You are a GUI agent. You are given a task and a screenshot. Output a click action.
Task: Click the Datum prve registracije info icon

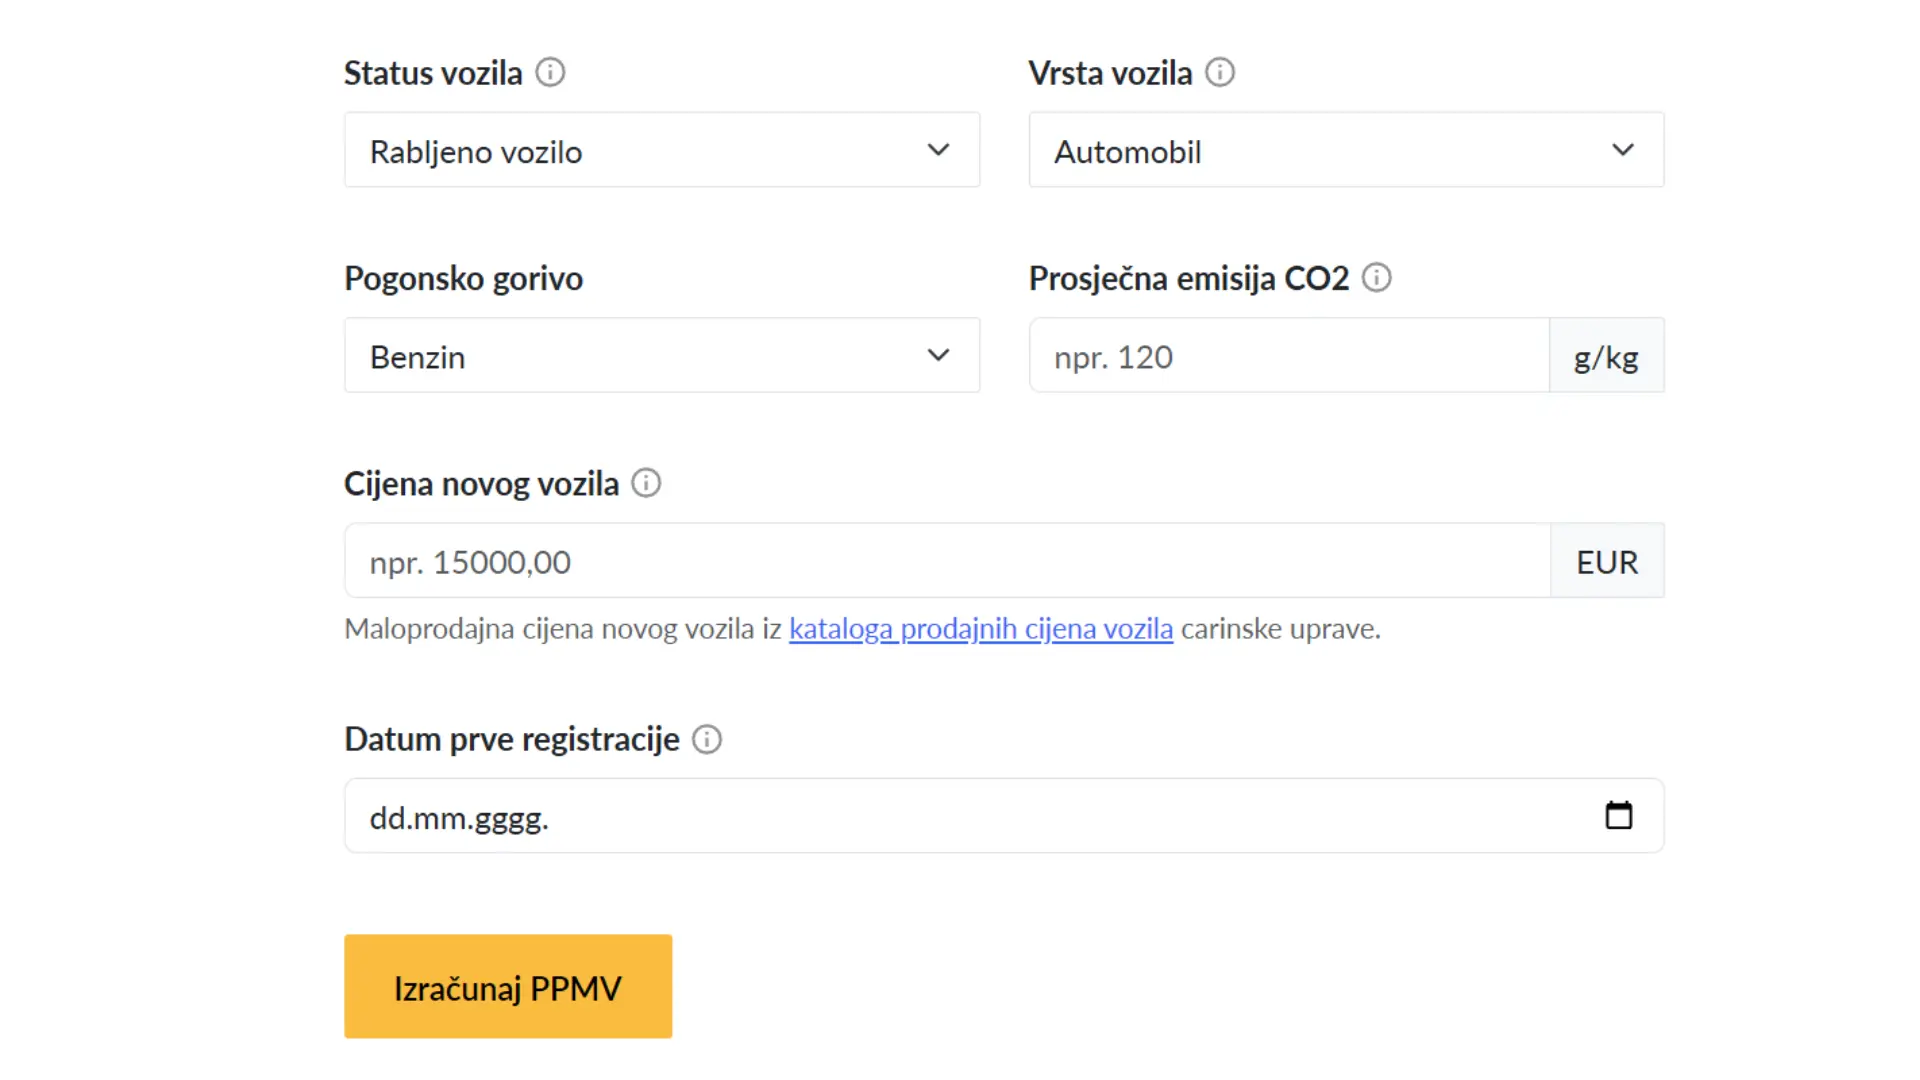pos(706,740)
